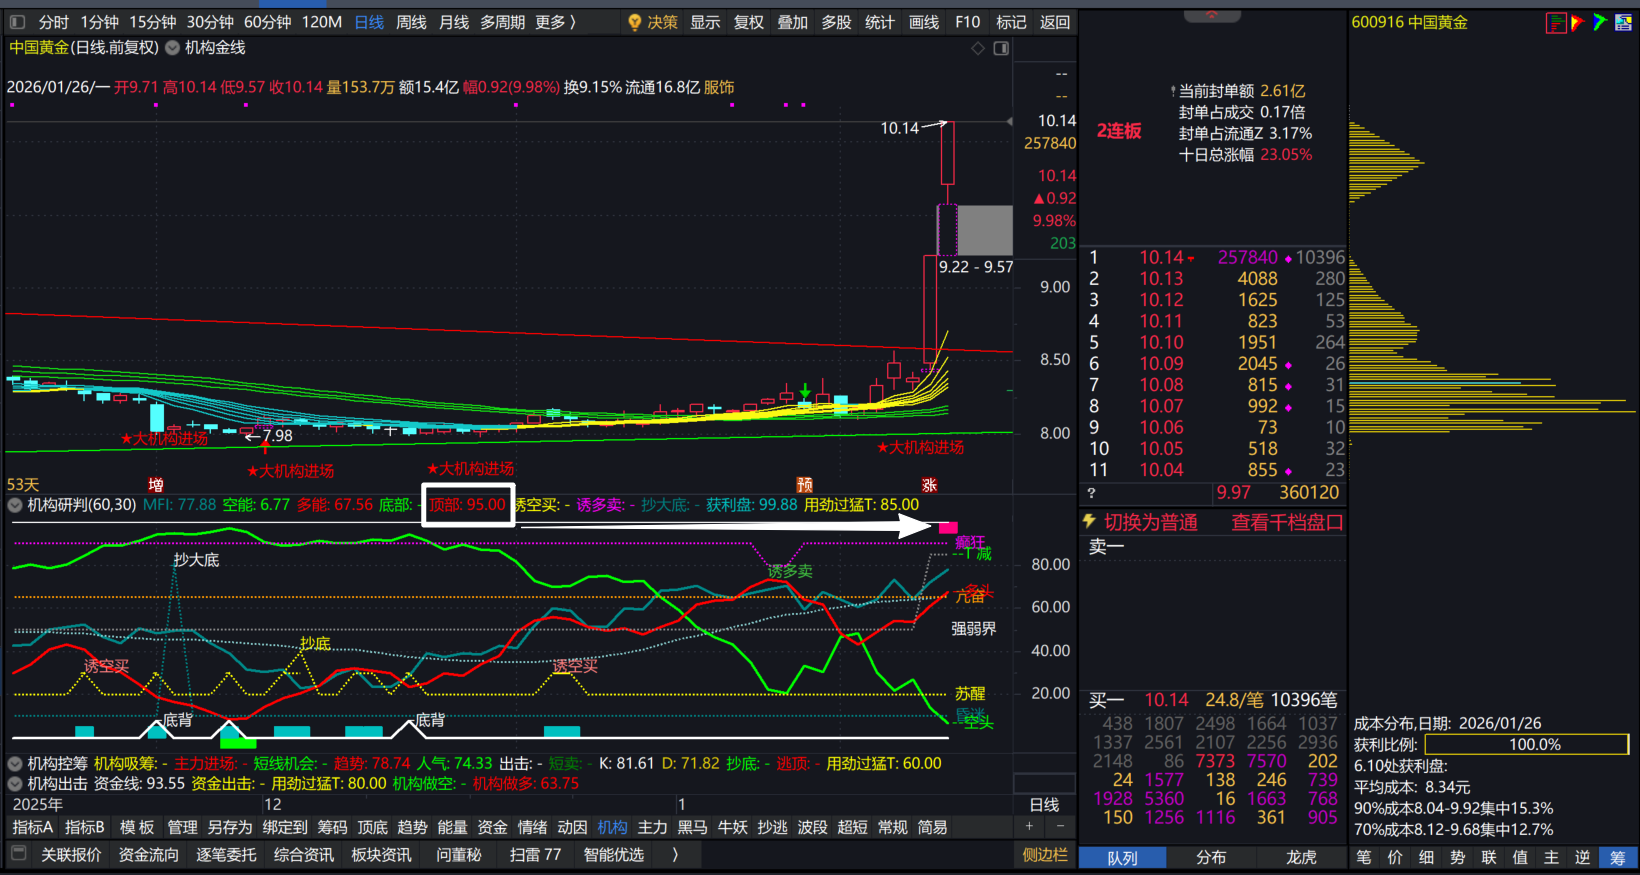Open the 多周期 view
Image resolution: width=1640 pixels, height=875 pixels.
coord(502,22)
